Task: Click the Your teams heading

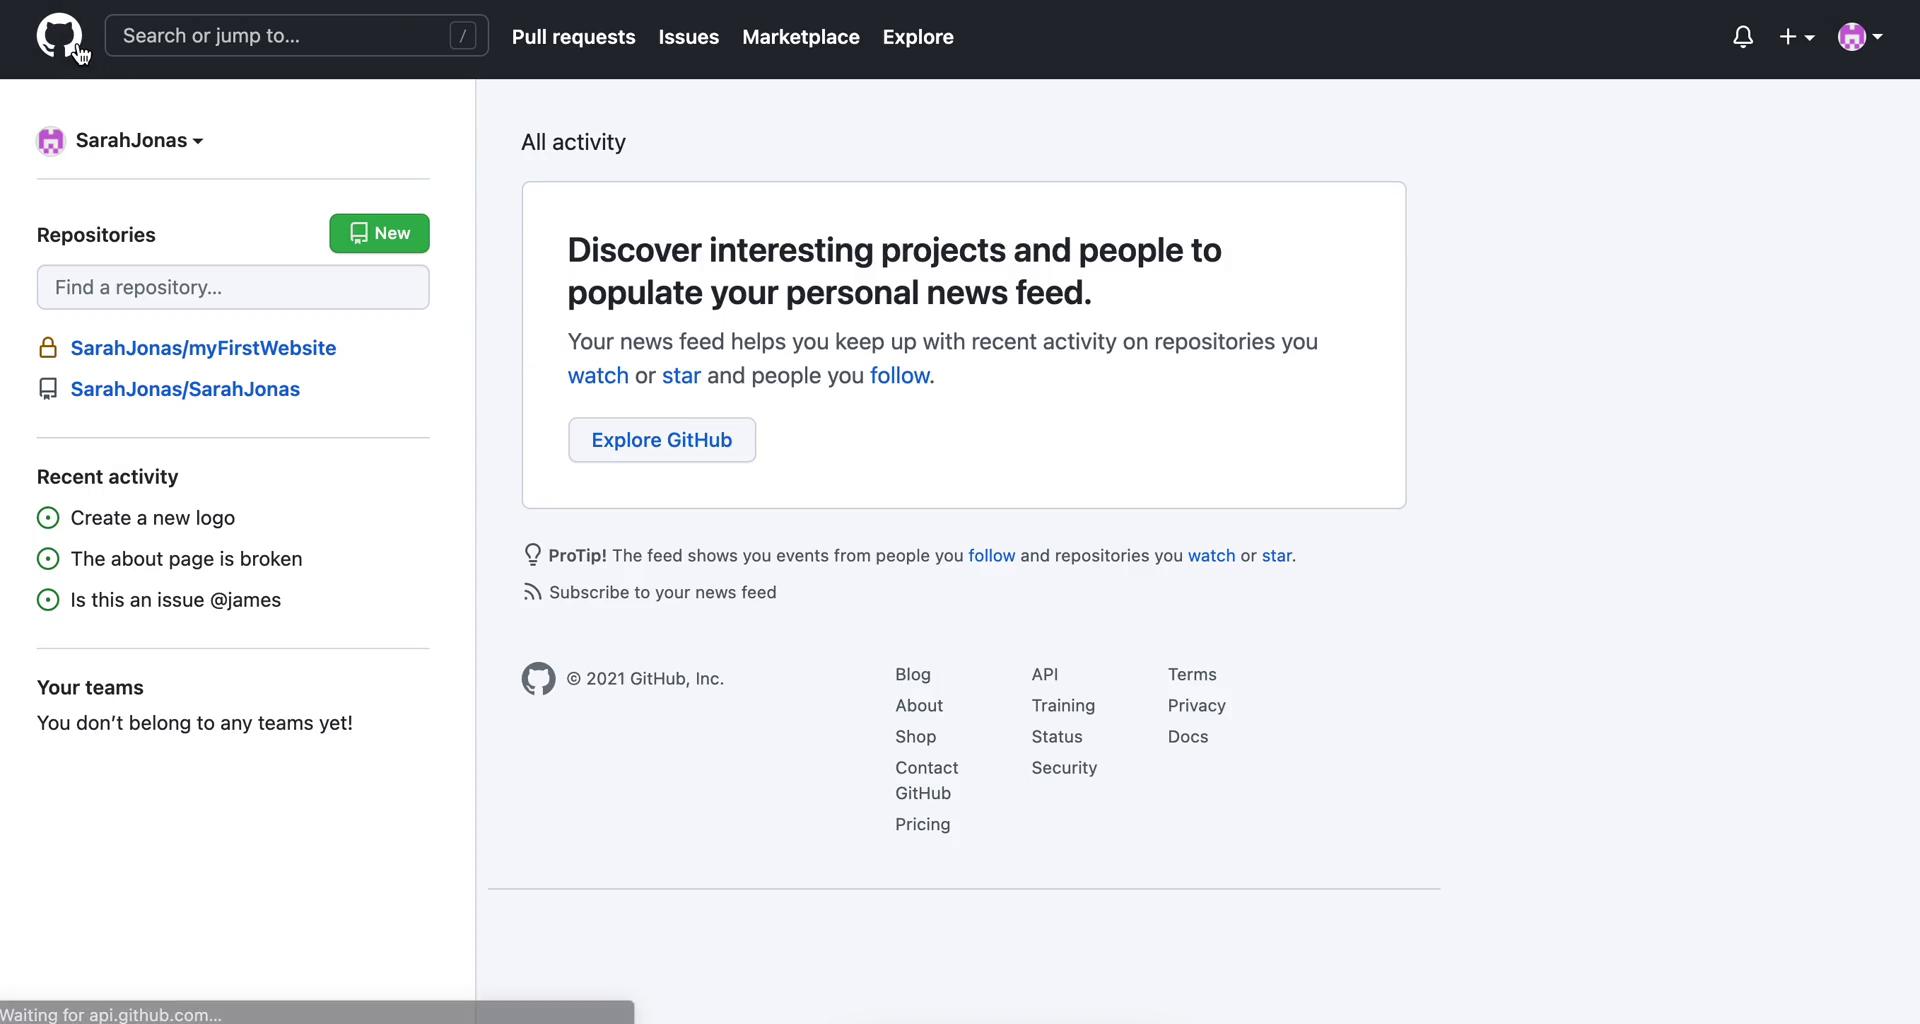Action: pyautogui.click(x=90, y=688)
